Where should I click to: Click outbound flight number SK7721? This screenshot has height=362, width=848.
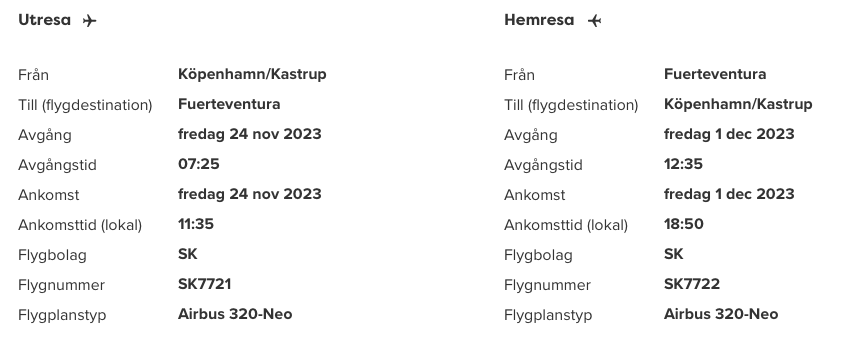(204, 284)
